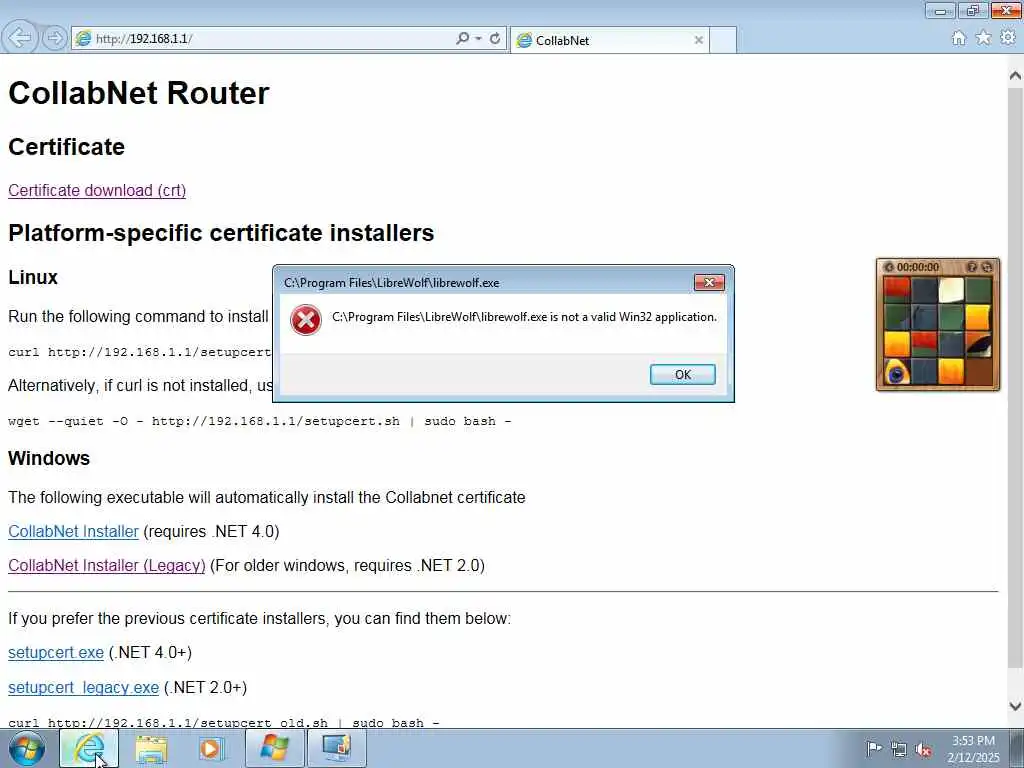
Task: Open the address bar dropdown arrow
Action: [x=479, y=39]
